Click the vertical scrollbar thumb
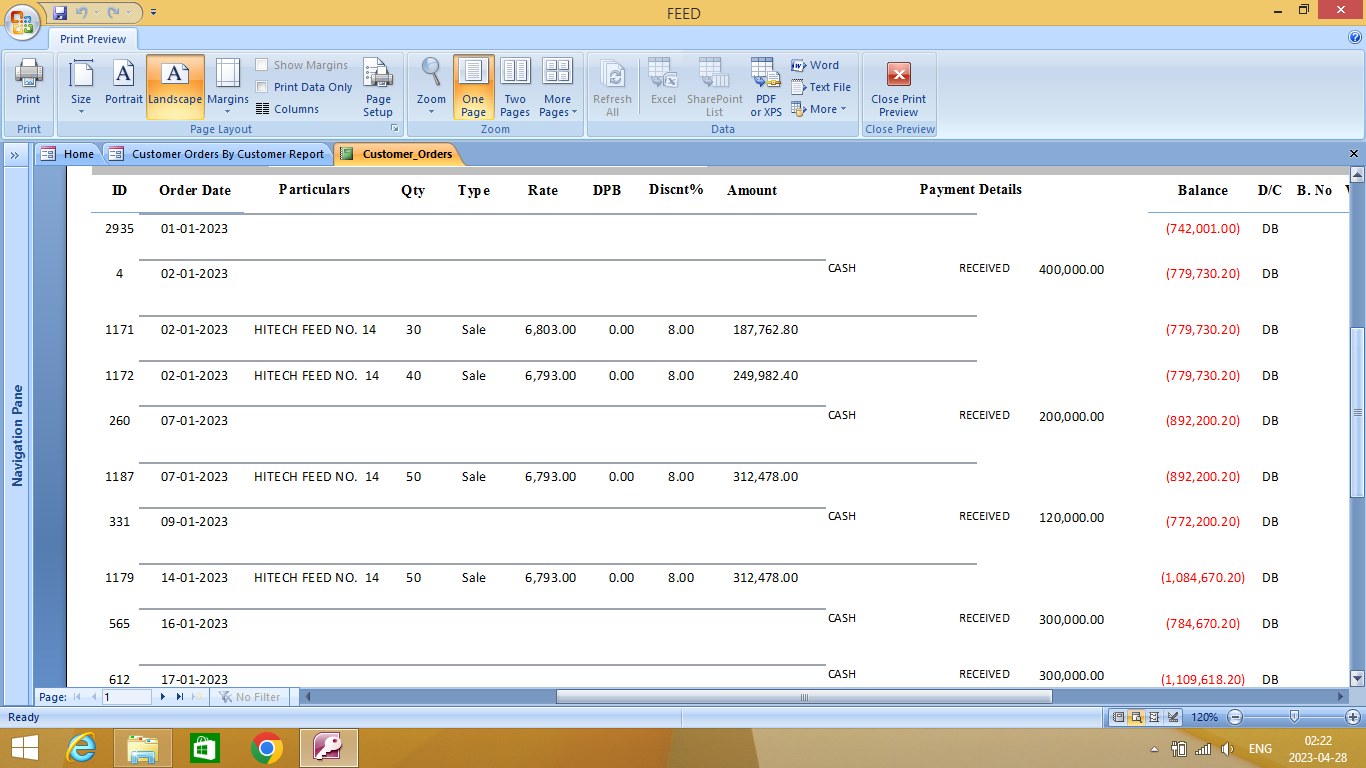The image size is (1366, 768). coord(1357,412)
